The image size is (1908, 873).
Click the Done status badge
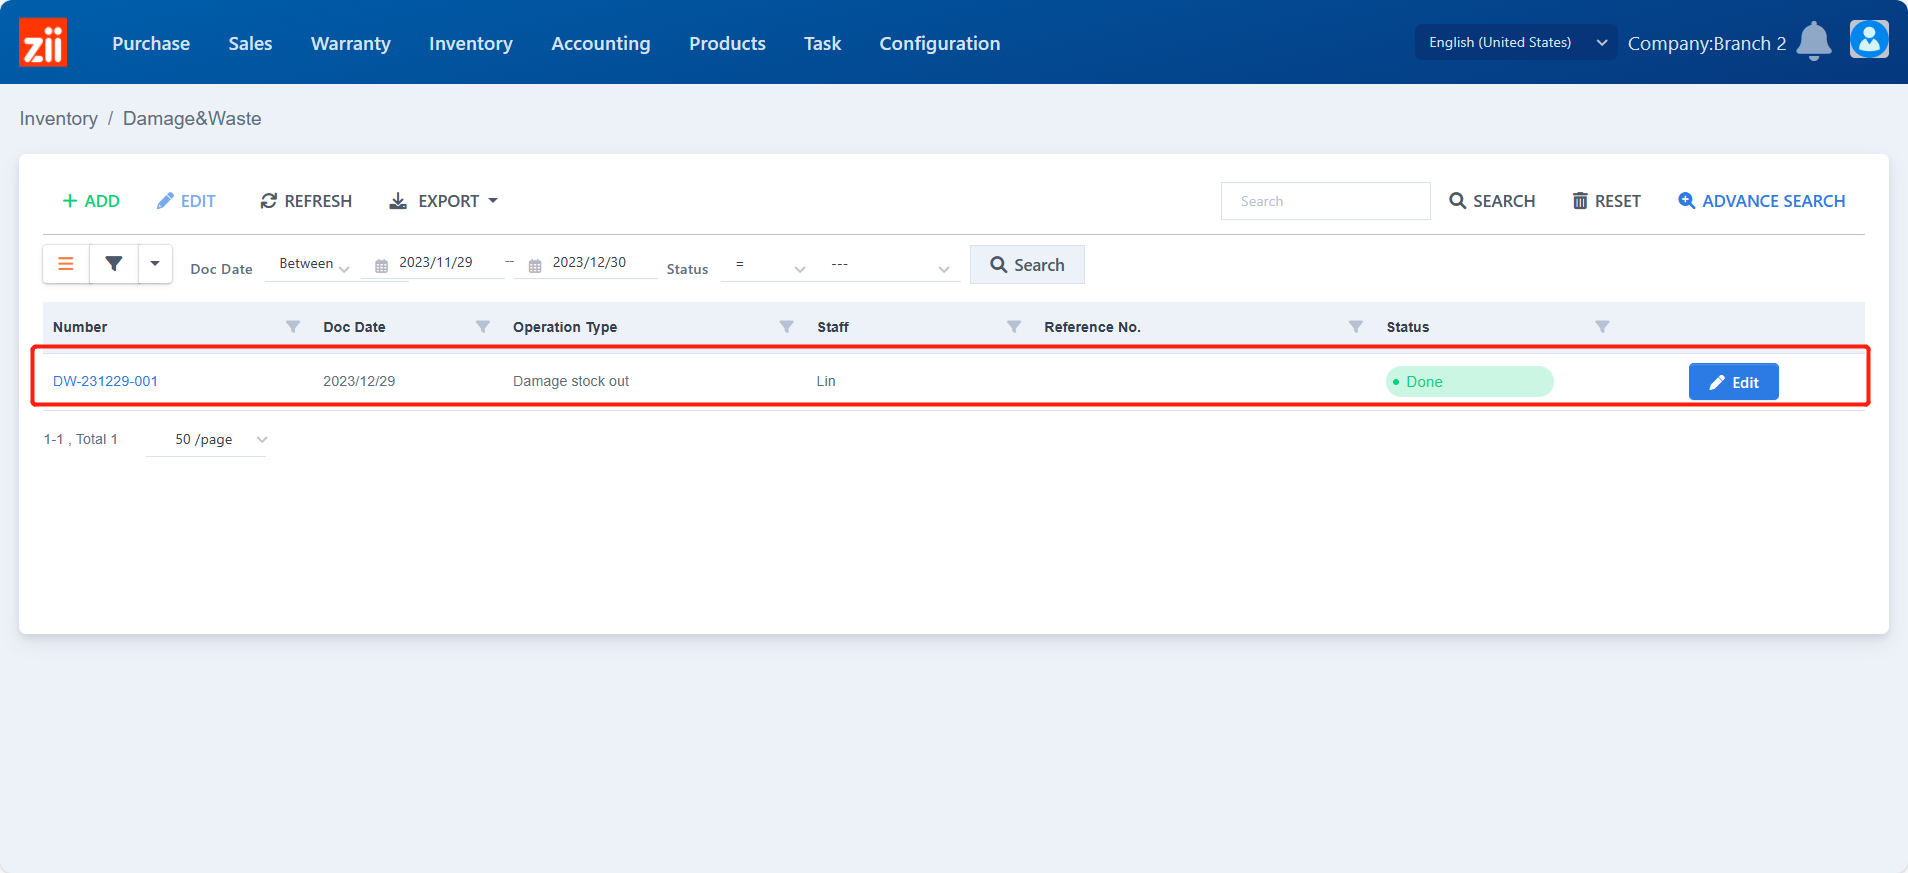[x=1469, y=381]
